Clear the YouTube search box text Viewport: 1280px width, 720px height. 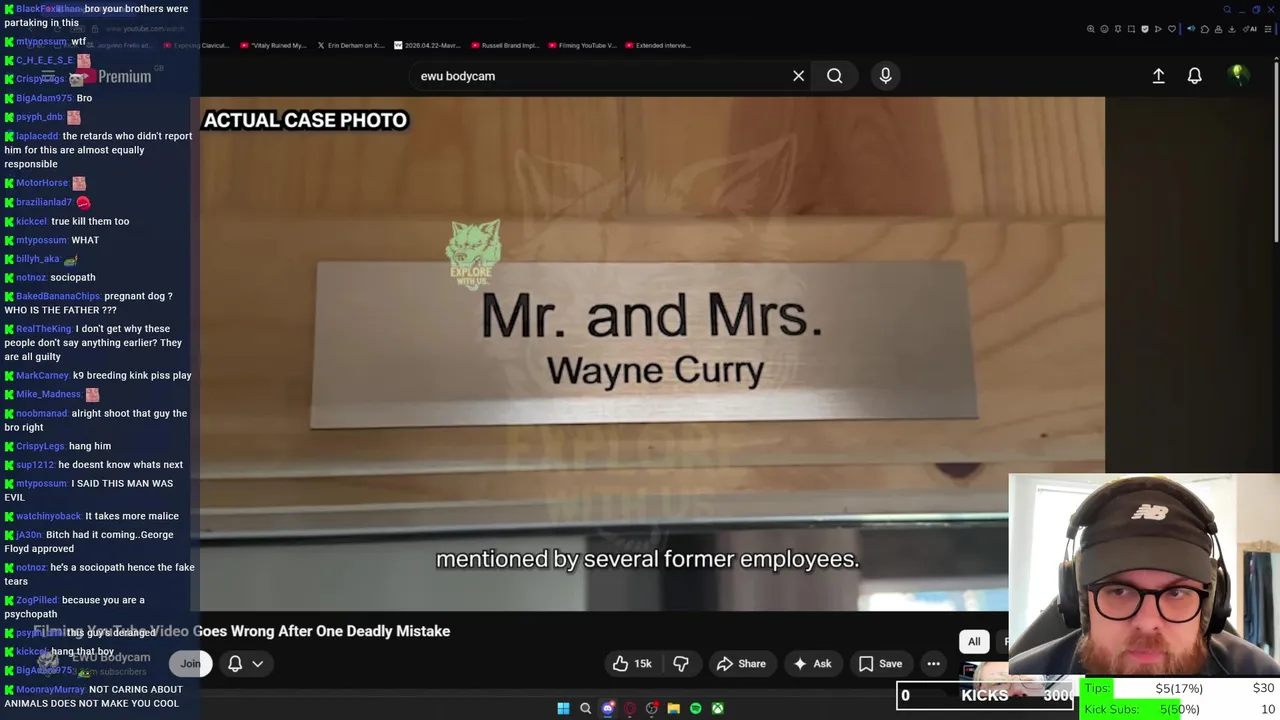[x=798, y=76]
